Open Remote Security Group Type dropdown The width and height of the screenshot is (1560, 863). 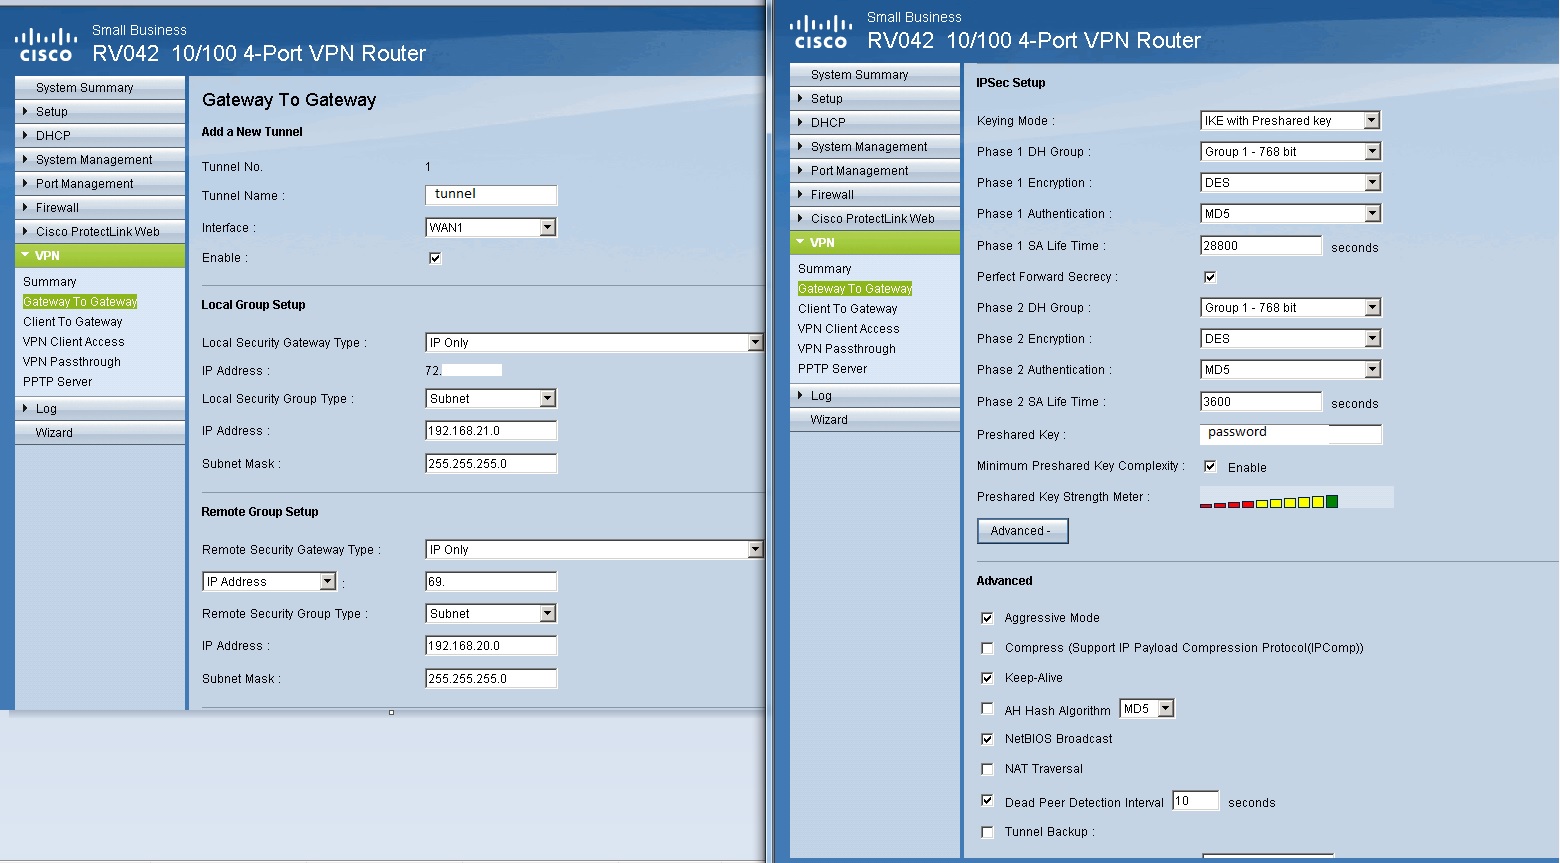pos(491,613)
